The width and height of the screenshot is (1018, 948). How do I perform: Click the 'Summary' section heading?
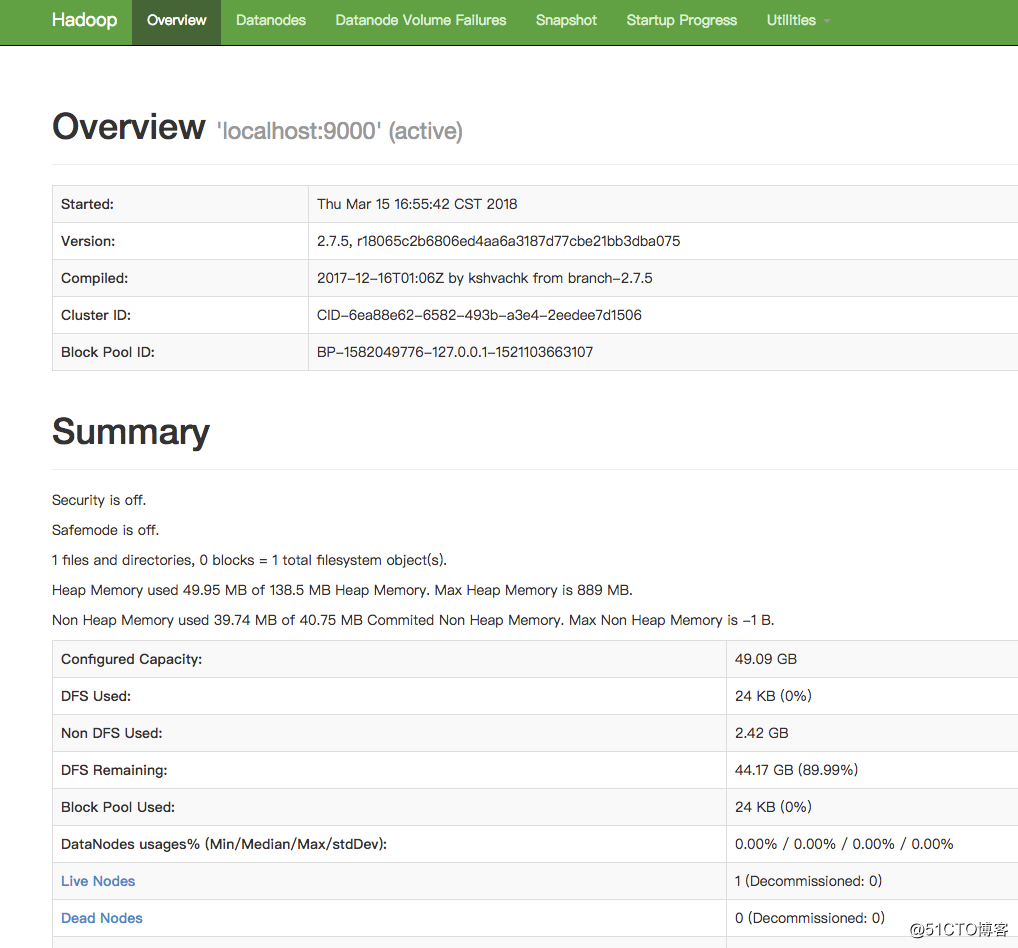(131, 432)
